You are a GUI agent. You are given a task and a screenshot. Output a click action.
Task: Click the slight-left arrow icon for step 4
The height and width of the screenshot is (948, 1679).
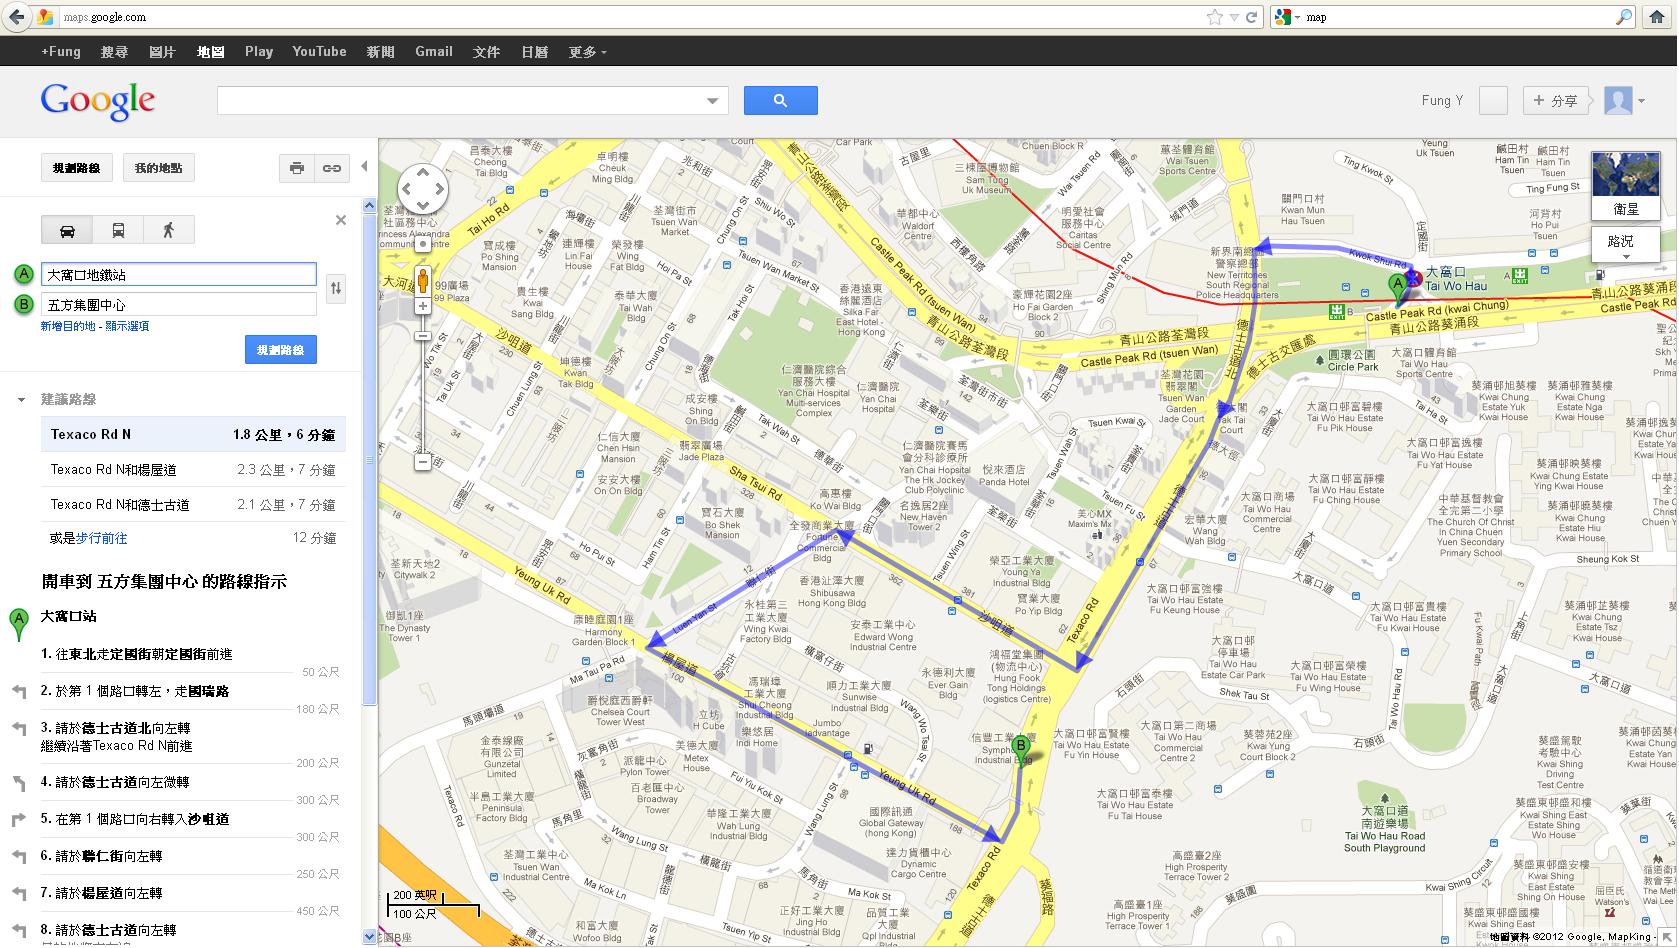(x=19, y=783)
